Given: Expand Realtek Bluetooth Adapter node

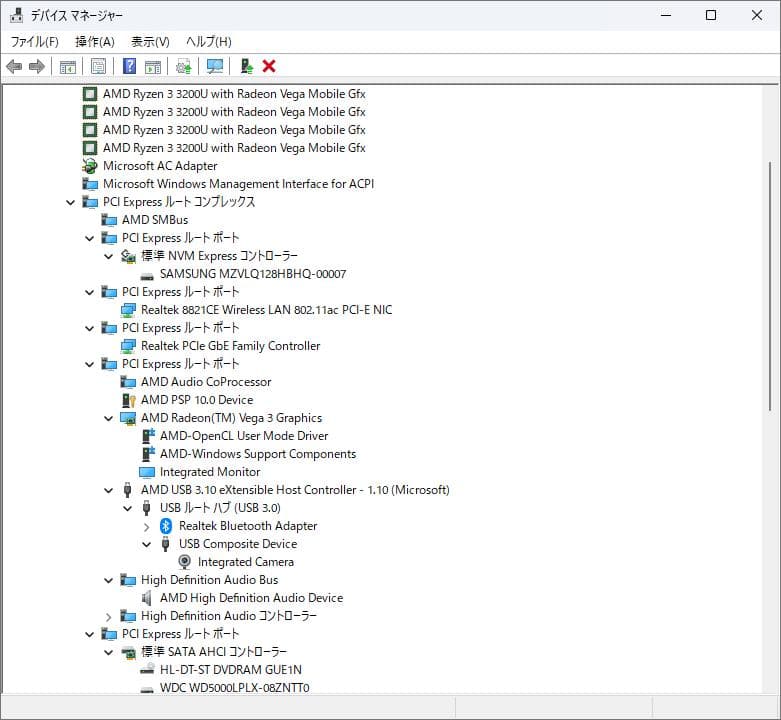Looking at the screenshot, I should click(146, 526).
